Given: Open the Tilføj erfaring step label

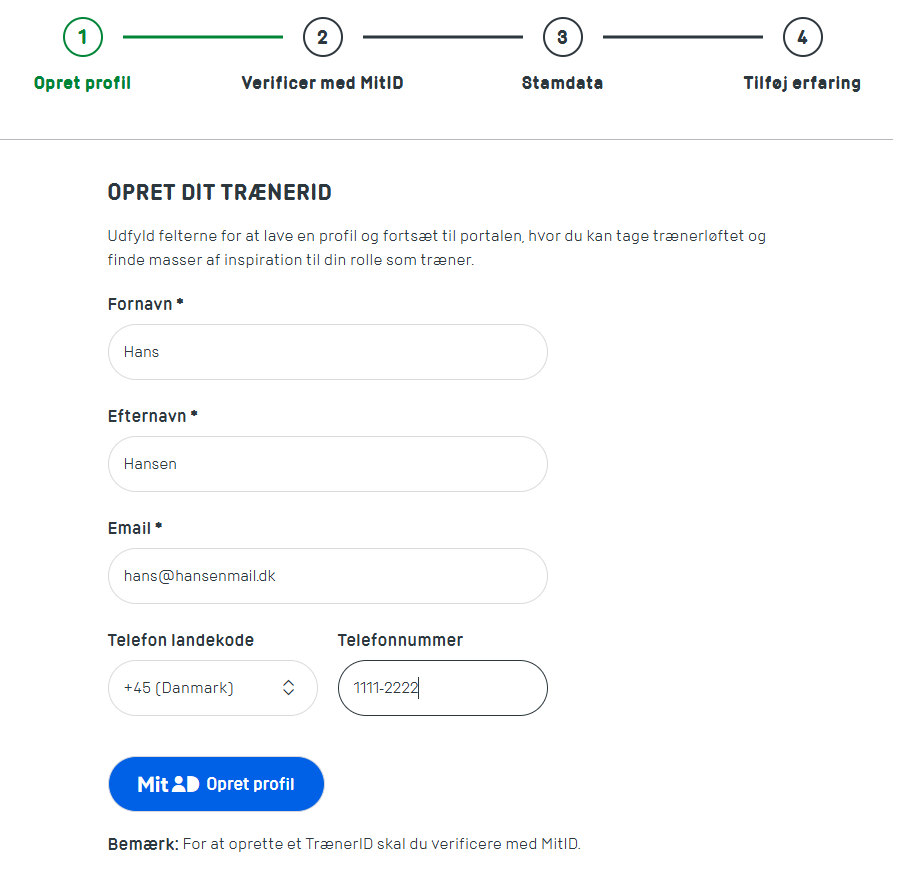Looking at the screenshot, I should (x=802, y=83).
